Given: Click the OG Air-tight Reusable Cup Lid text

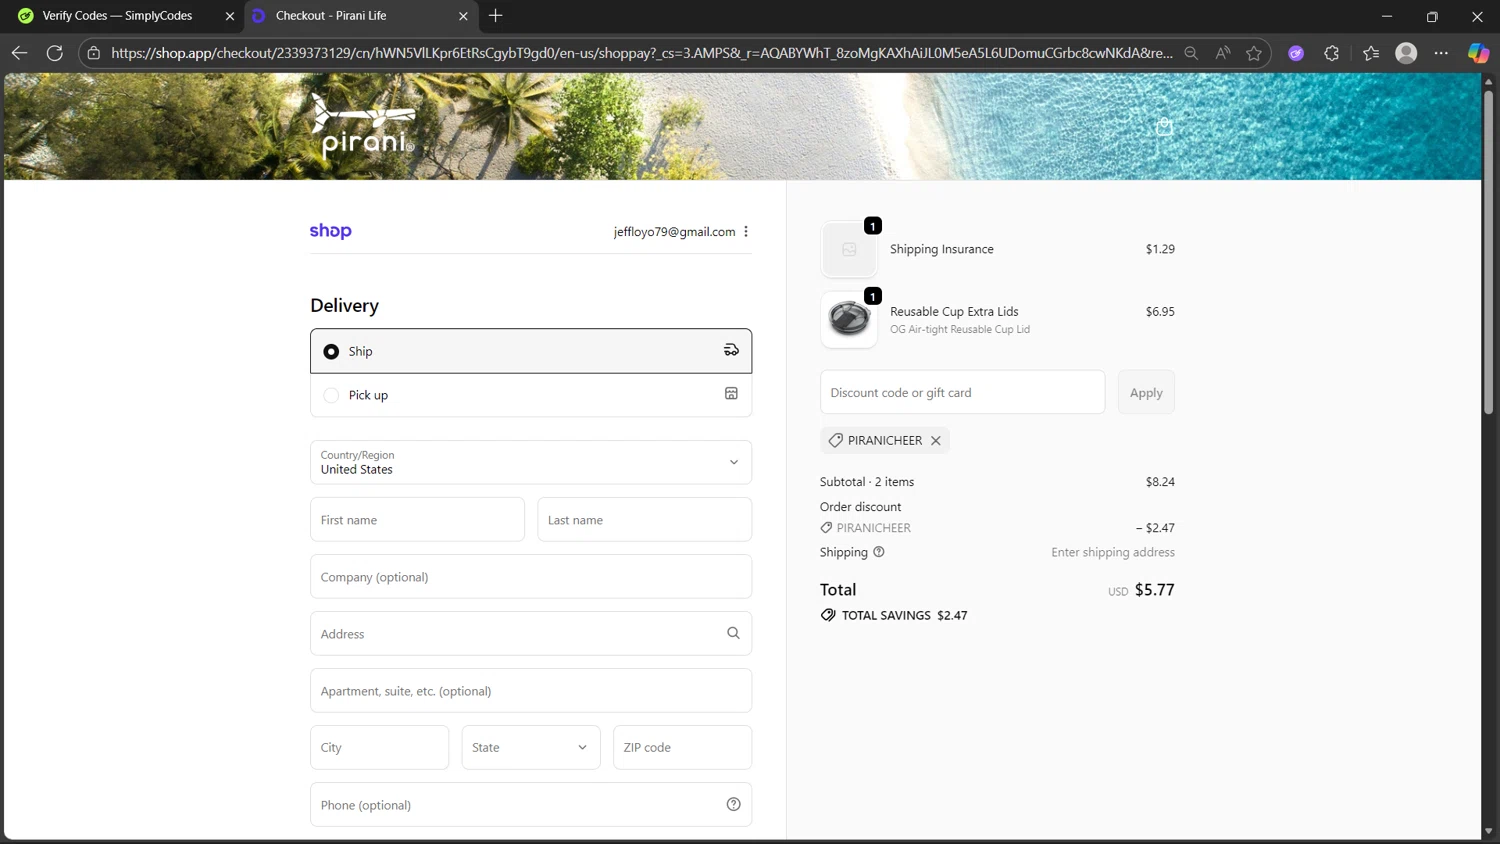Looking at the screenshot, I should pyautogui.click(x=960, y=329).
